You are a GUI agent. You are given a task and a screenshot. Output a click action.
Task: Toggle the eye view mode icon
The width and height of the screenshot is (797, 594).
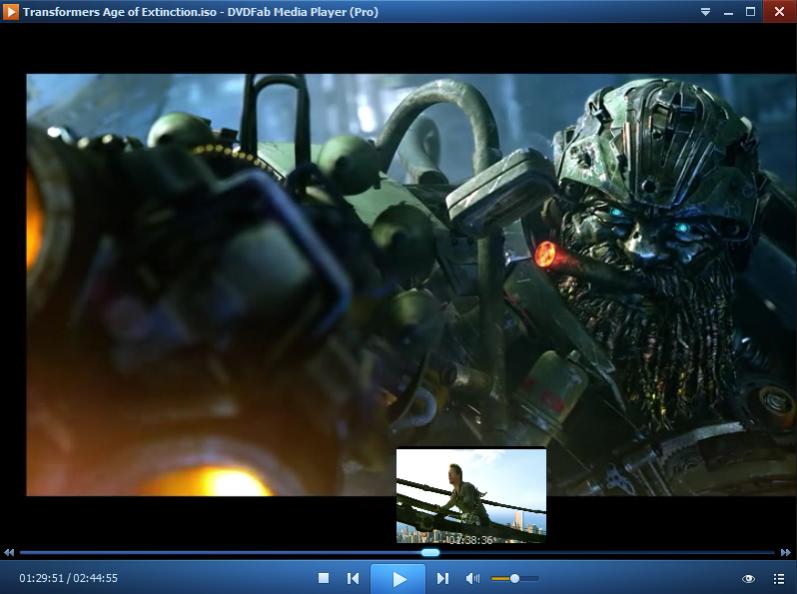748,579
